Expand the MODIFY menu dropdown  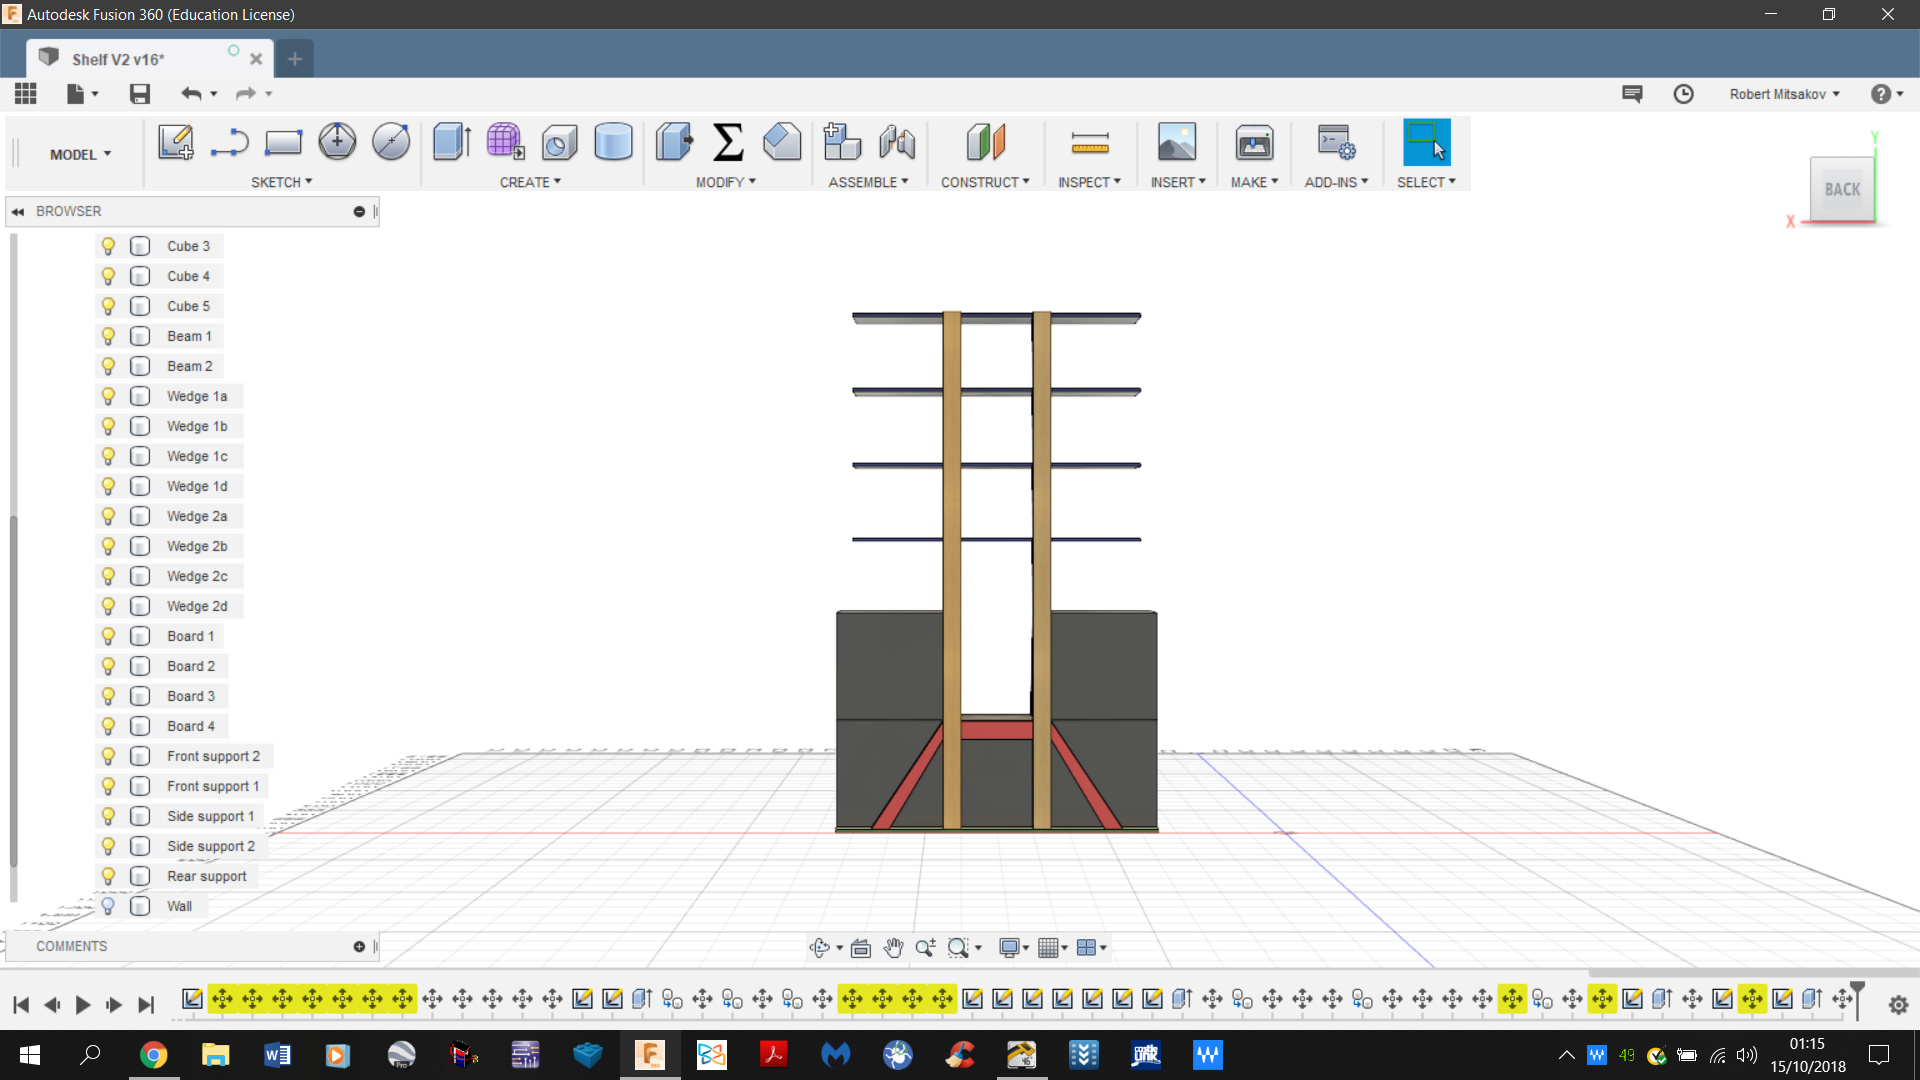pos(726,182)
